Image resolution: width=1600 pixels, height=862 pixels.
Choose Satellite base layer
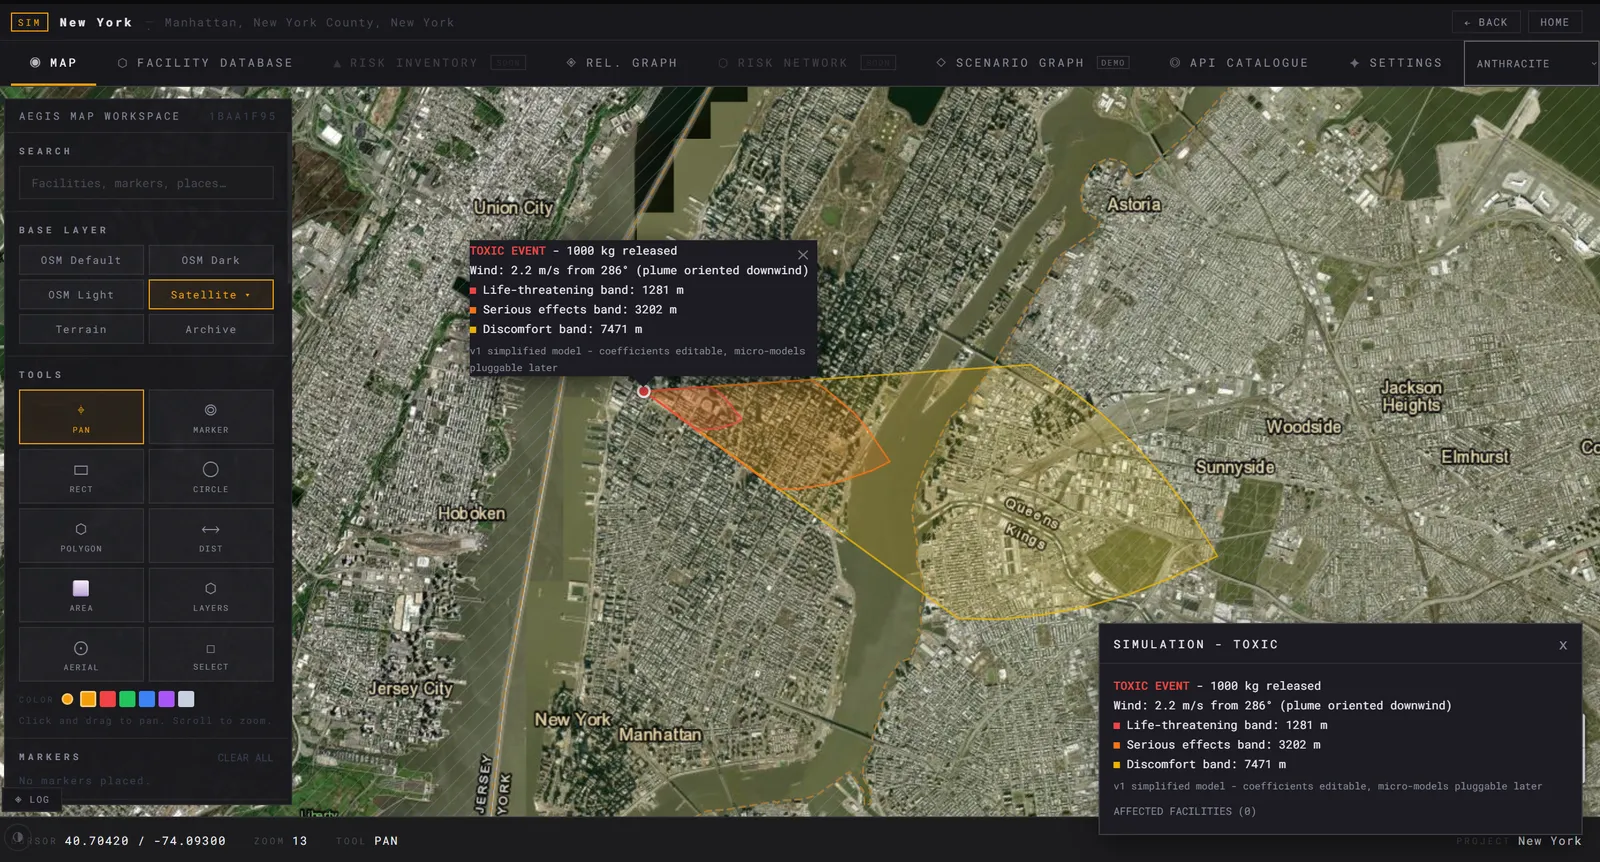point(211,295)
